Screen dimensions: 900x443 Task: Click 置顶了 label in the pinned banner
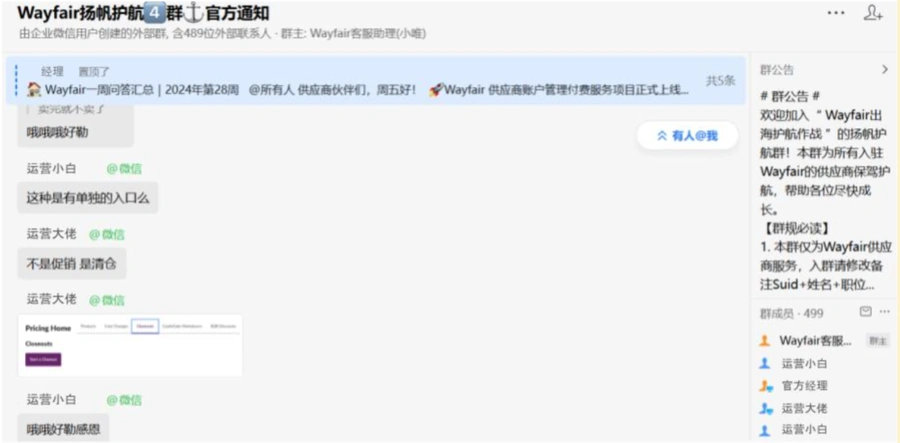(94, 72)
